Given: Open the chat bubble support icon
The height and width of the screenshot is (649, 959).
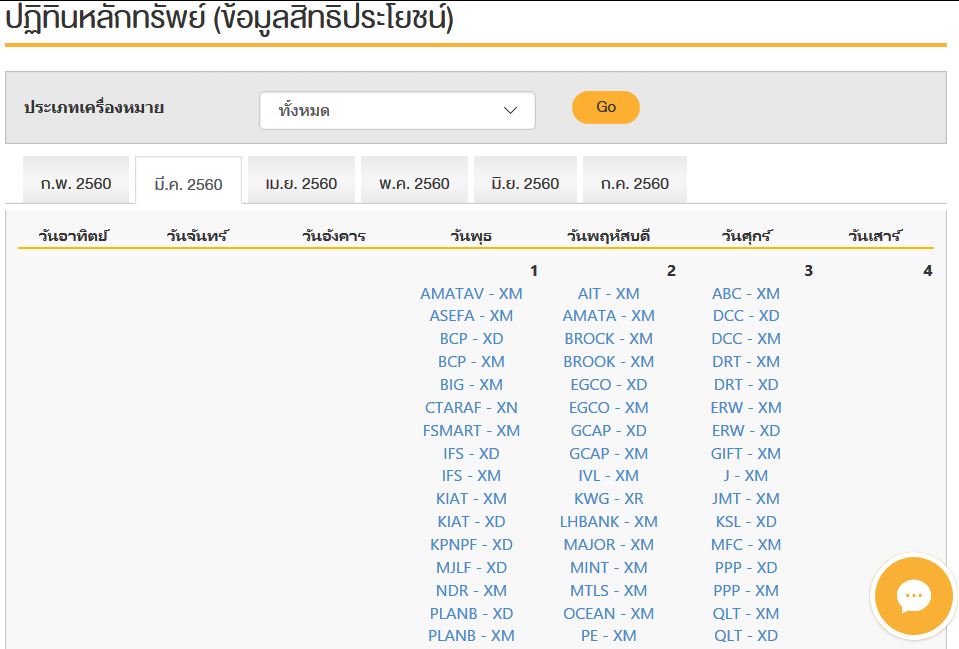Looking at the screenshot, I should pyautogui.click(x=914, y=595).
